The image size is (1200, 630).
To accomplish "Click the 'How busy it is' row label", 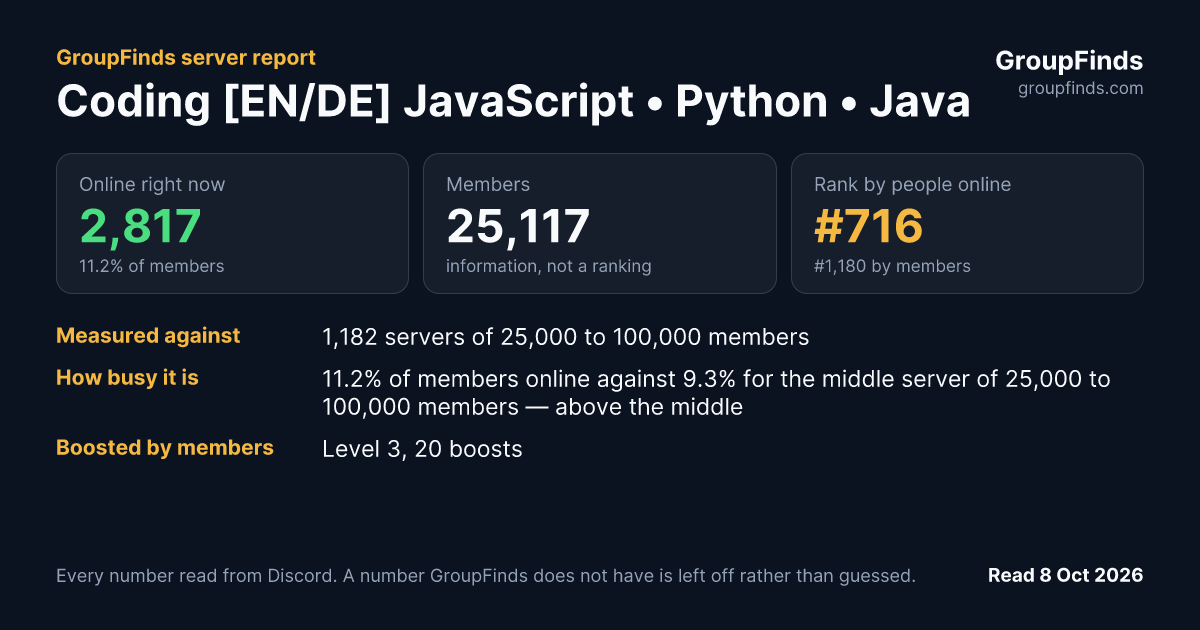I will (127, 378).
